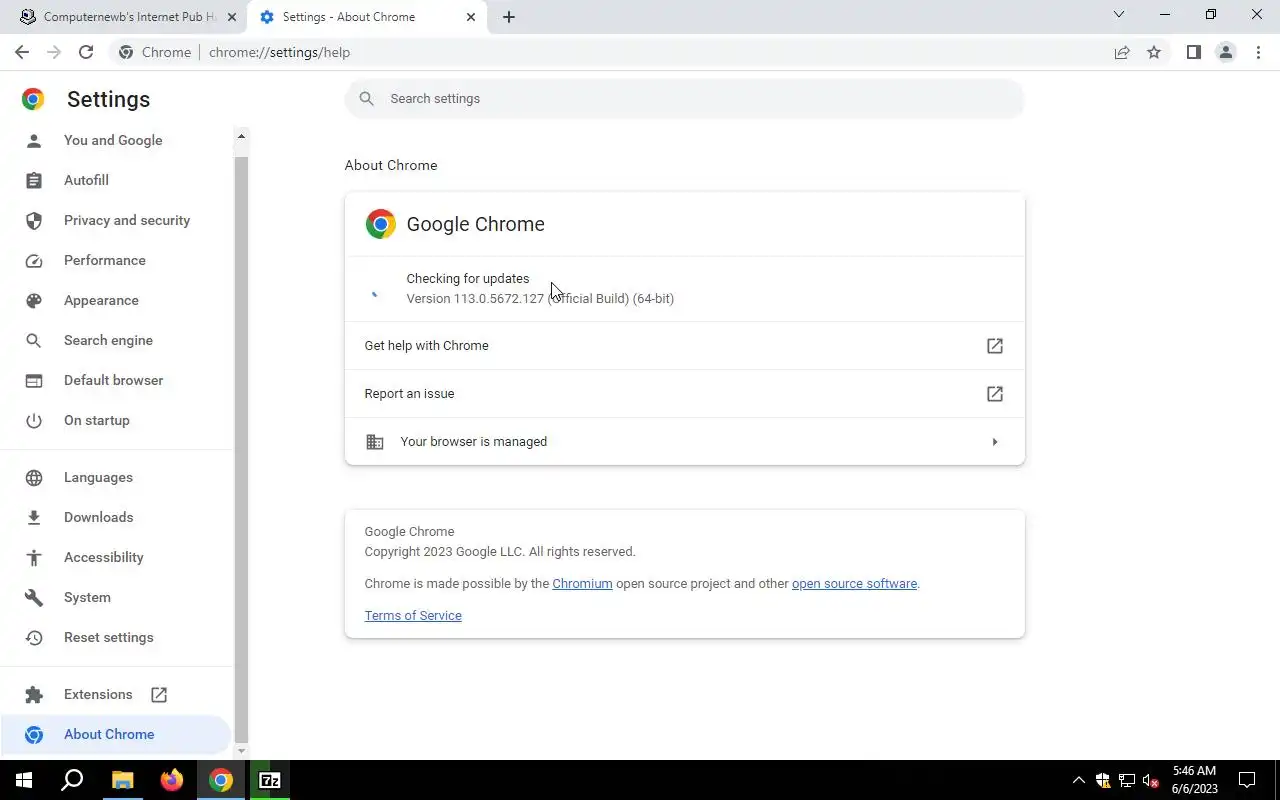Click the Appearance palette icon
This screenshot has height=800, width=1280.
[x=34, y=300]
